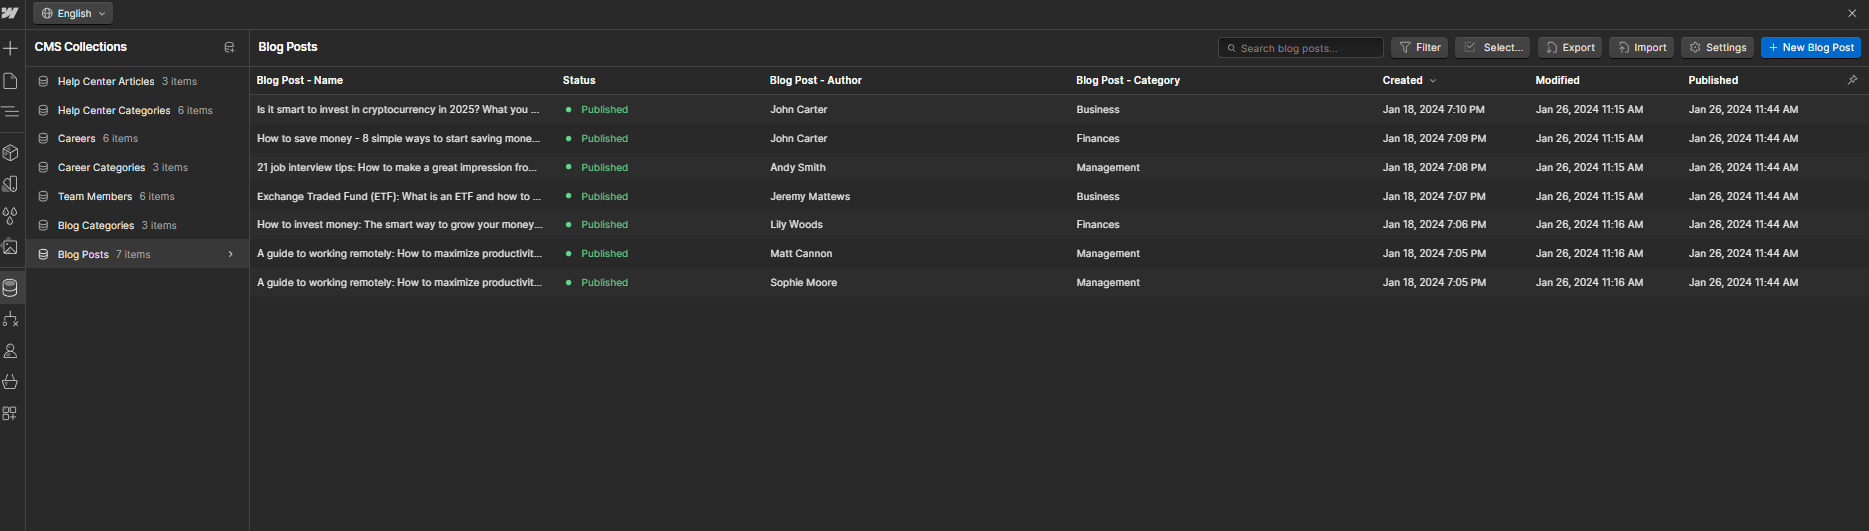Click the pin columns icon

click(x=1852, y=80)
